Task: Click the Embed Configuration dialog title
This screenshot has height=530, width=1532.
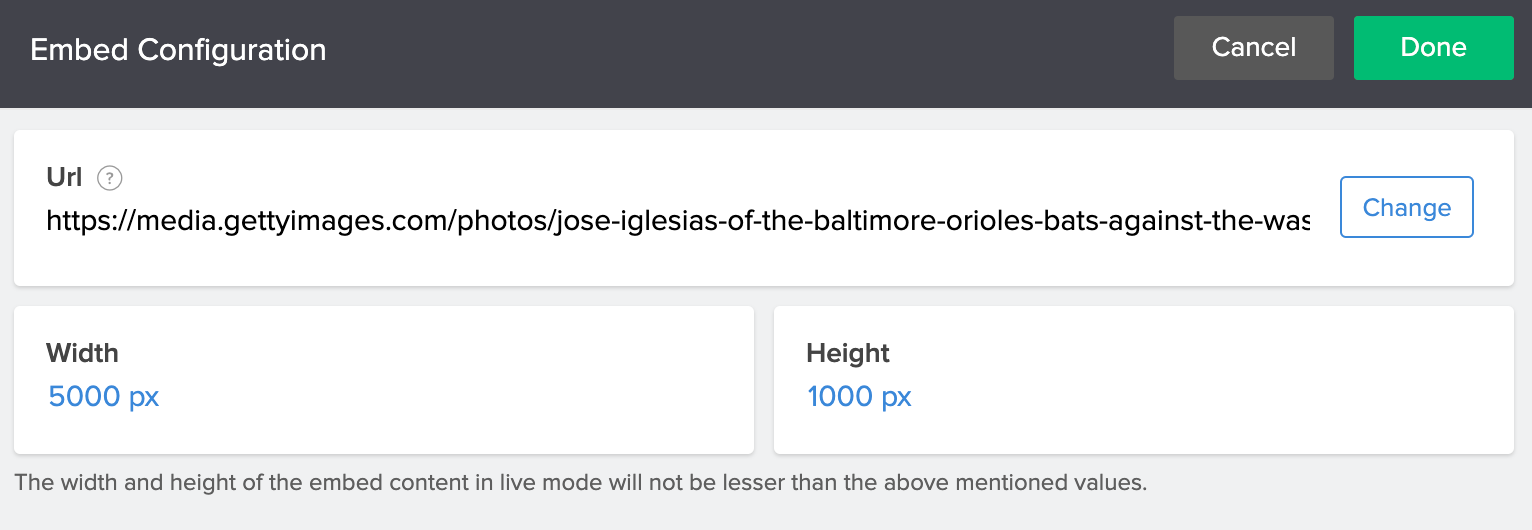Action: click(x=178, y=49)
